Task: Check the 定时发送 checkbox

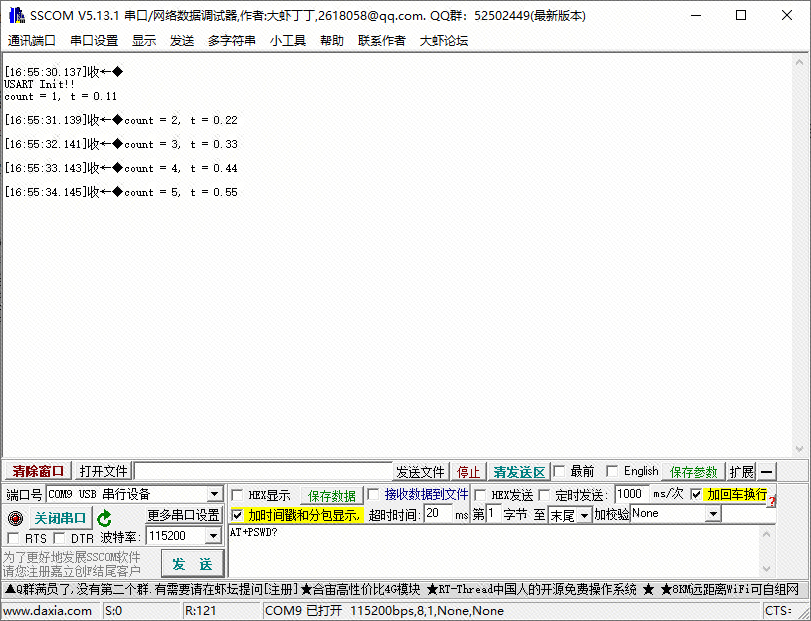Action: click(545, 495)
